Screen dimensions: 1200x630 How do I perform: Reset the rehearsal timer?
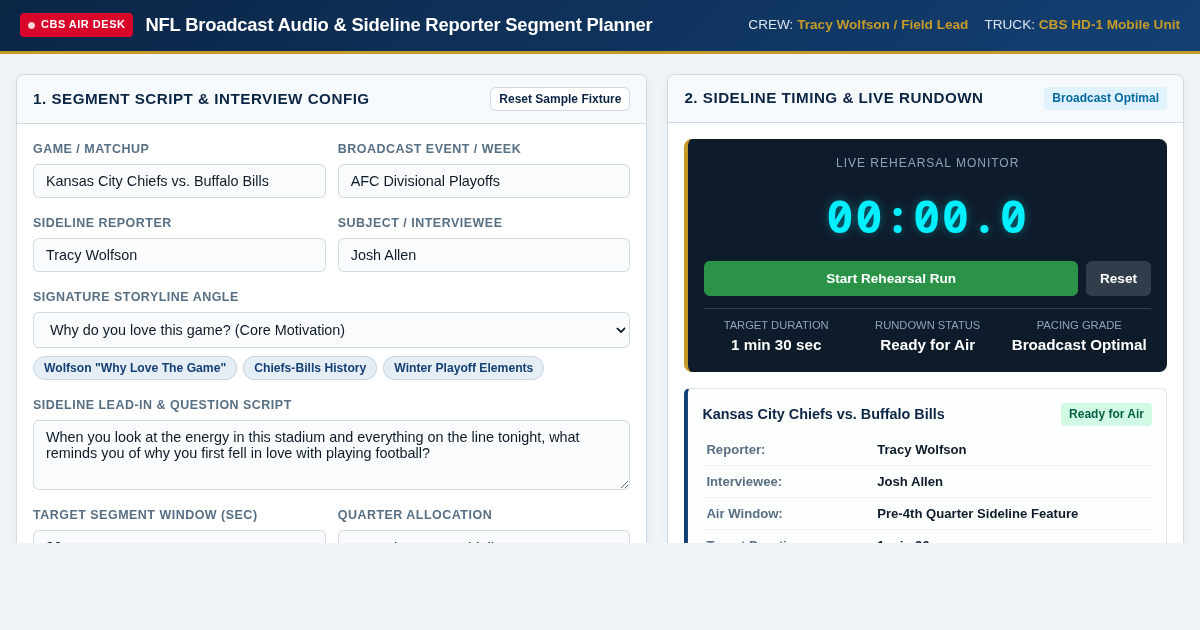[x=1118, y=278]
